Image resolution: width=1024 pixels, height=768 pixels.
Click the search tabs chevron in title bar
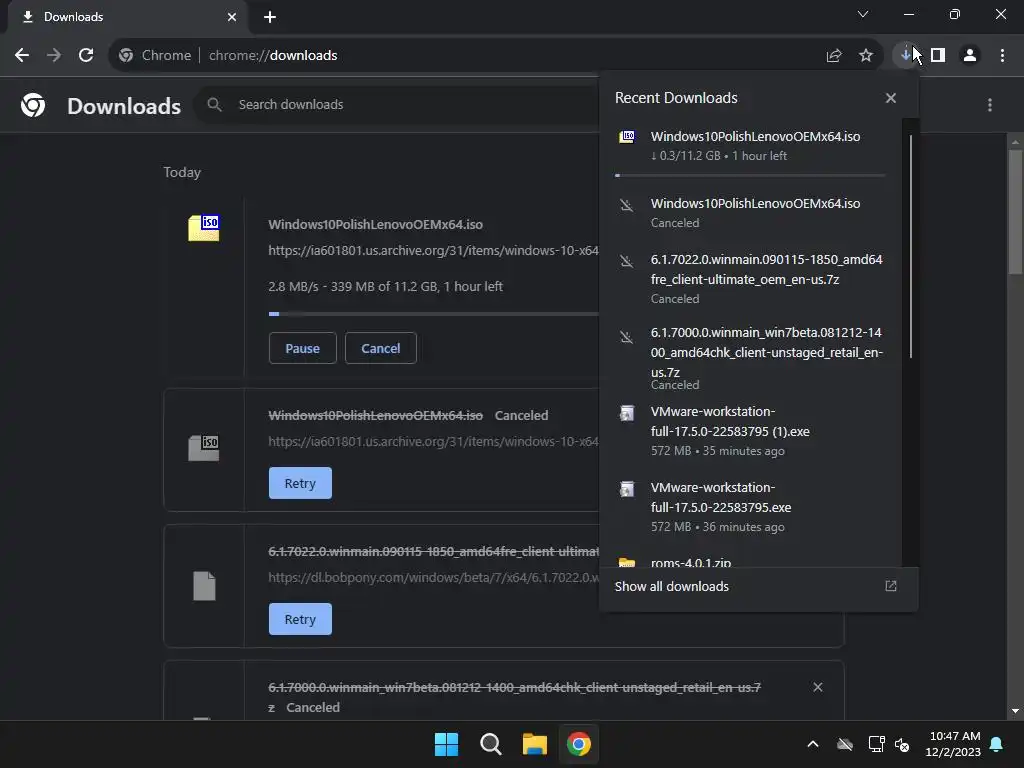863,14
